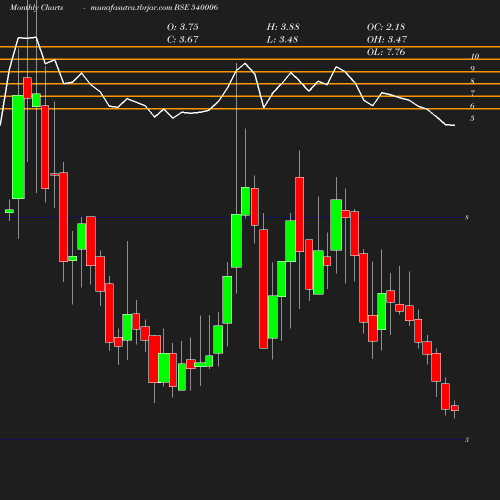This screenshot has width=500, height=500.
Task: Click the 'OH: 3.47' reading
Action: 387,40
